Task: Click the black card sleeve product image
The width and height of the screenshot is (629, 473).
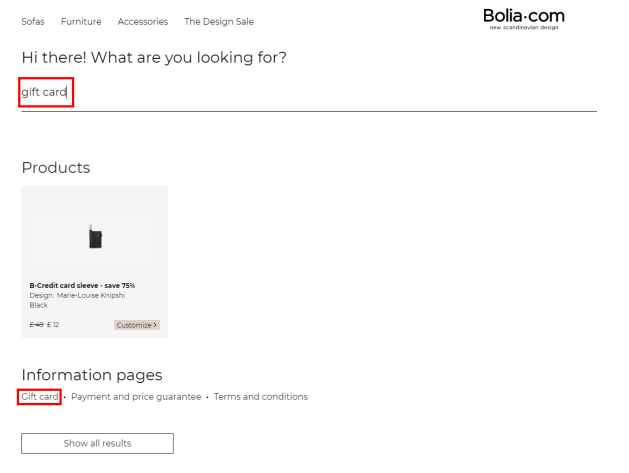Action: (x=95, y=238)
